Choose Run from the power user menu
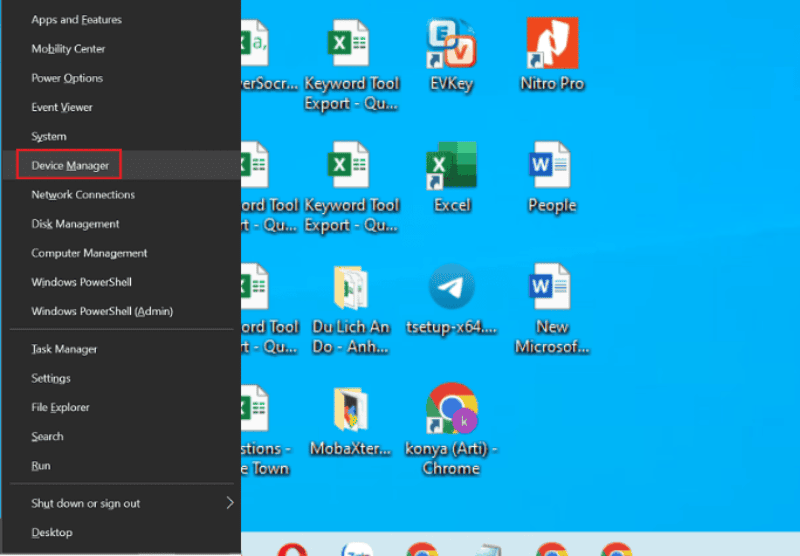This screenshot has height=556, width=800. tap(41, 466)
